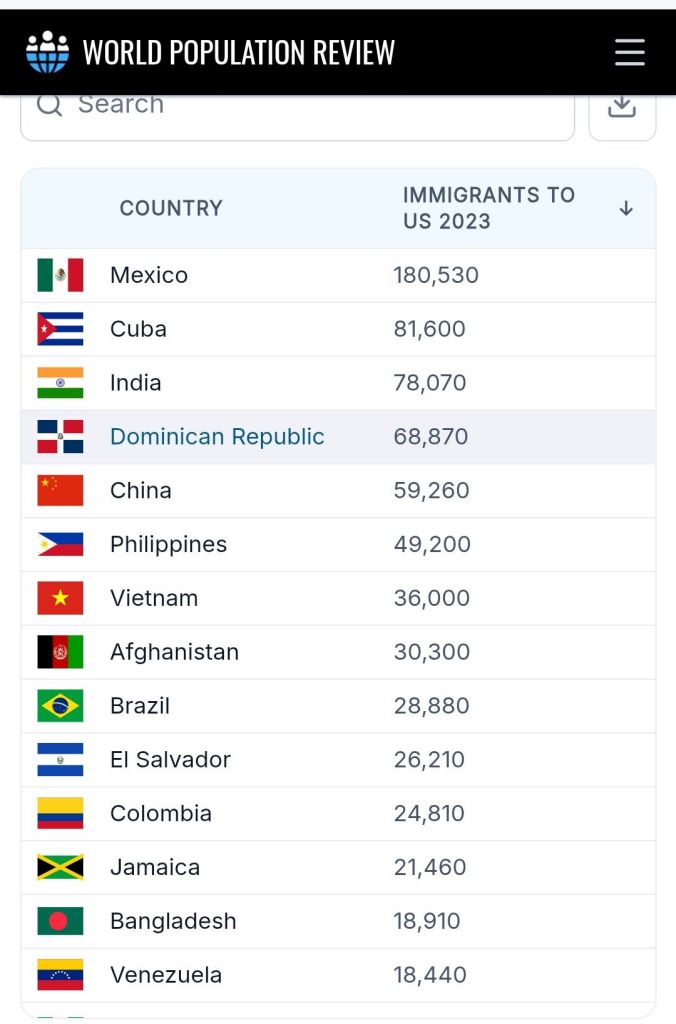
Task: Click the search magnifier icon
Action: tap(49, 104)
